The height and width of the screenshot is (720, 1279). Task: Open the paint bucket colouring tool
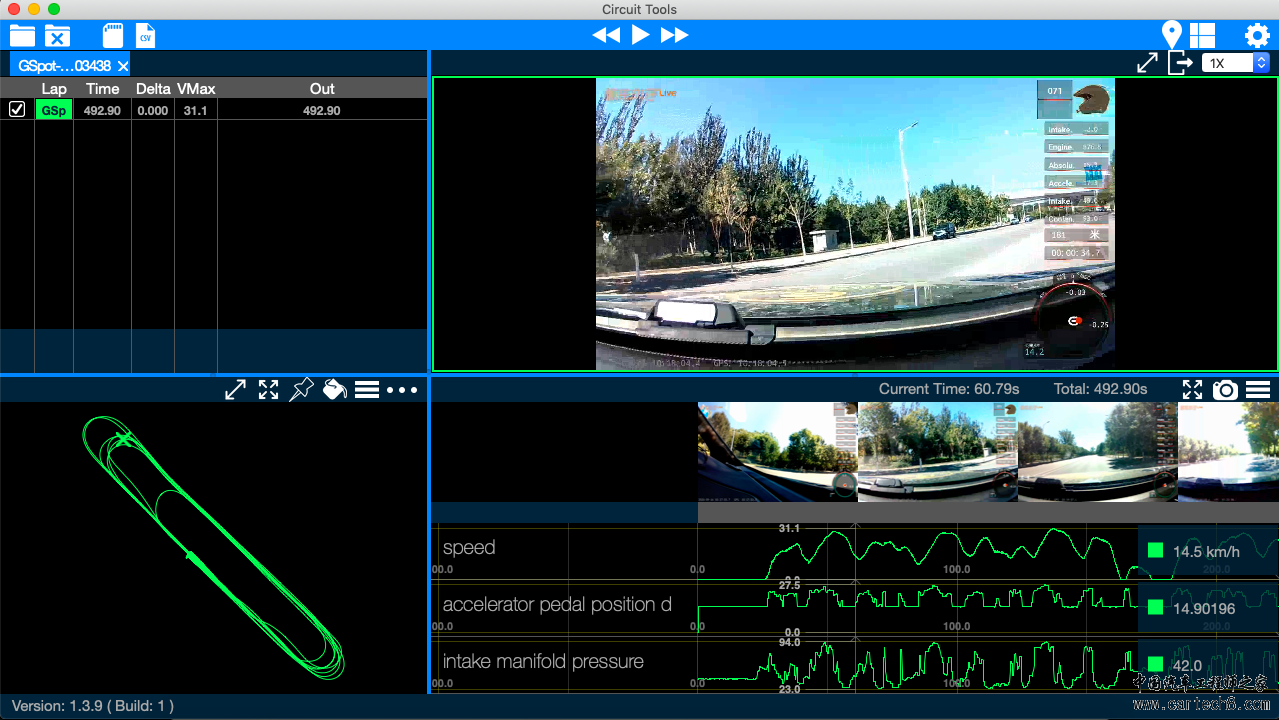pos(334,390)
